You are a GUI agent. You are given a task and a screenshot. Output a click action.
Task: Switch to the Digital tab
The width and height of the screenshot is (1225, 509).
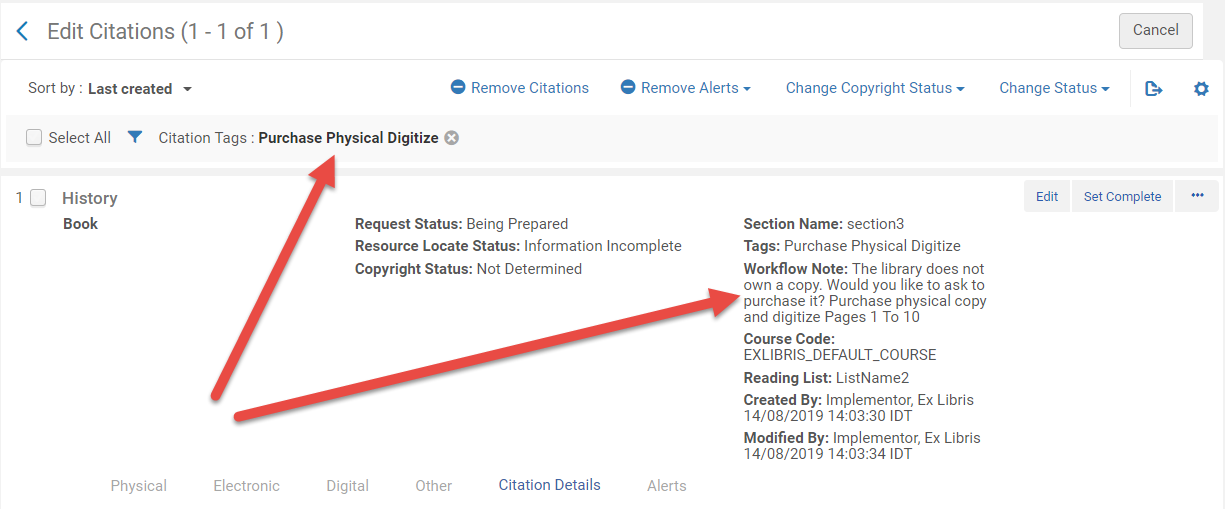pos(347,486)
